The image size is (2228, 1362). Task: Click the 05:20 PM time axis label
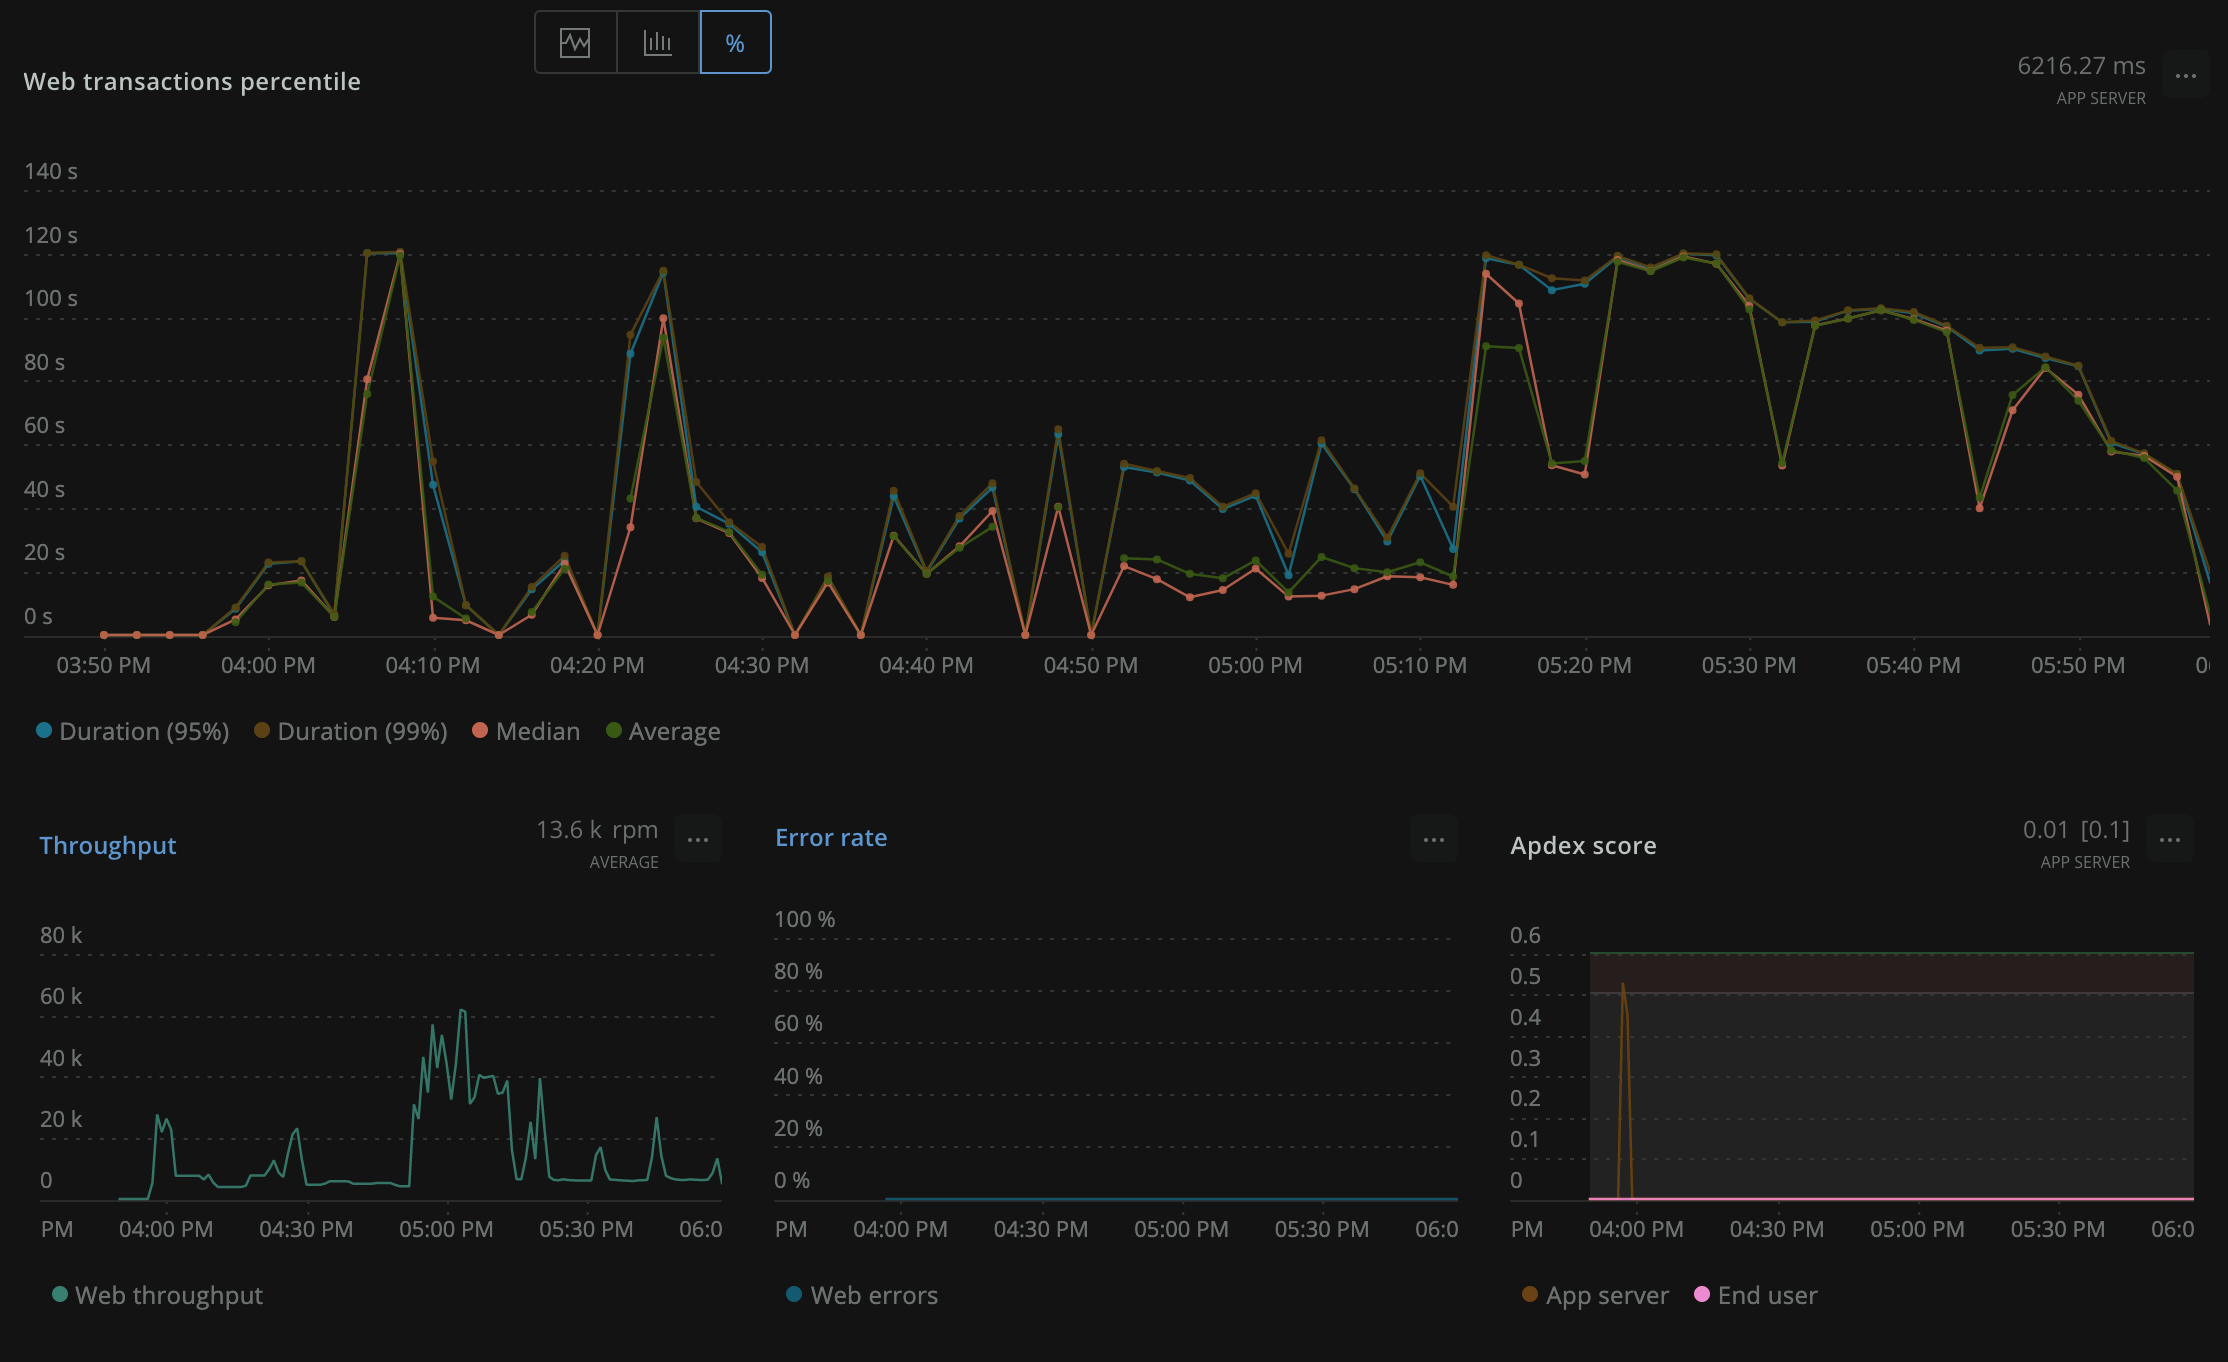pyautogui.click(x=1584, y=665)
